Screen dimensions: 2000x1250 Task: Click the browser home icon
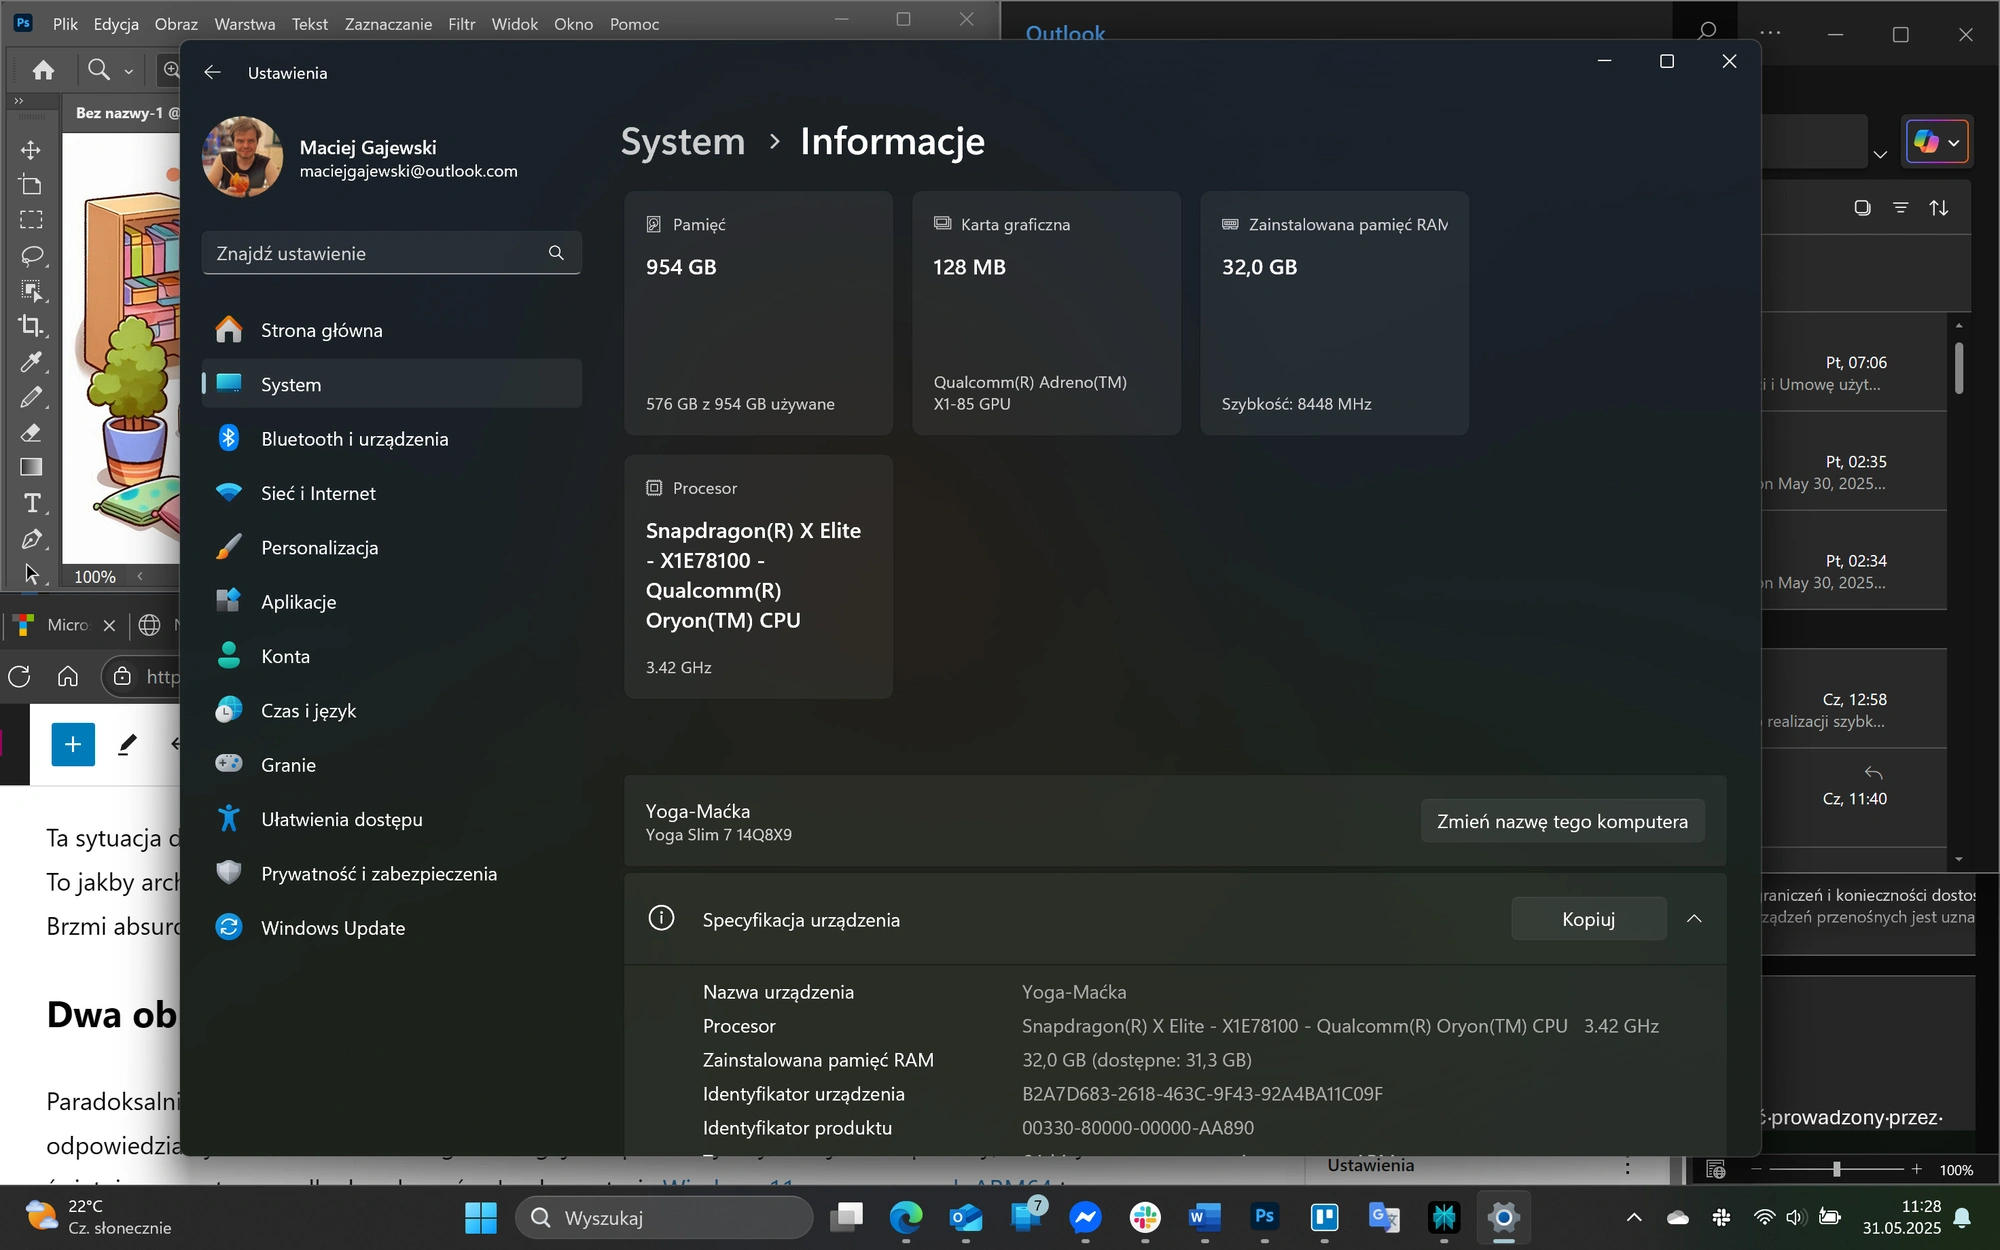click(68, 677)
